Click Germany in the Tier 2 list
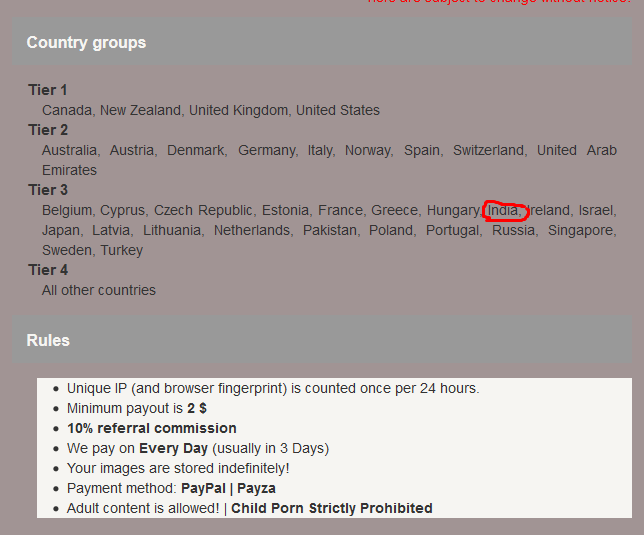 tap(267, 150)
